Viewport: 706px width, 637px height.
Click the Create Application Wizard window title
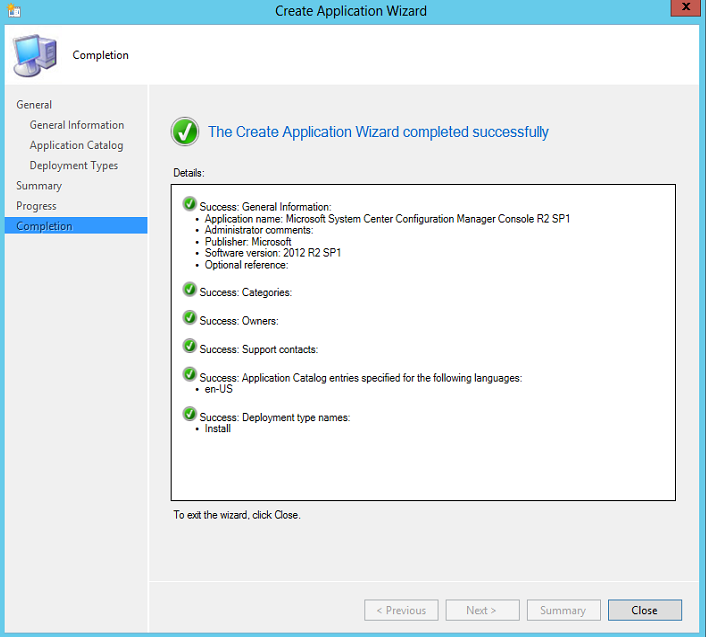[x=351, y=11]
